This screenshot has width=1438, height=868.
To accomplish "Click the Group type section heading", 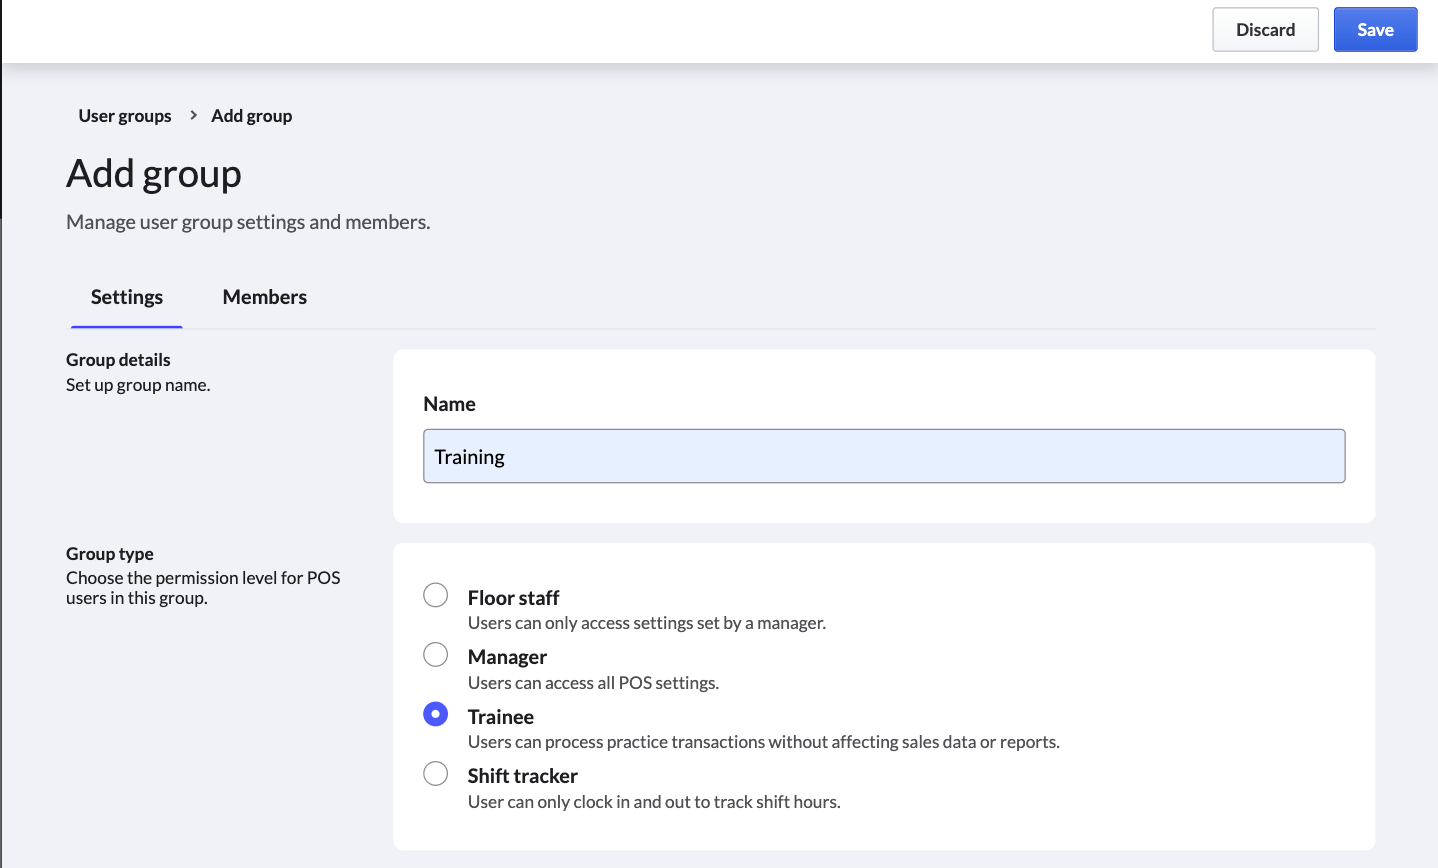I will [x=110, y=554].
